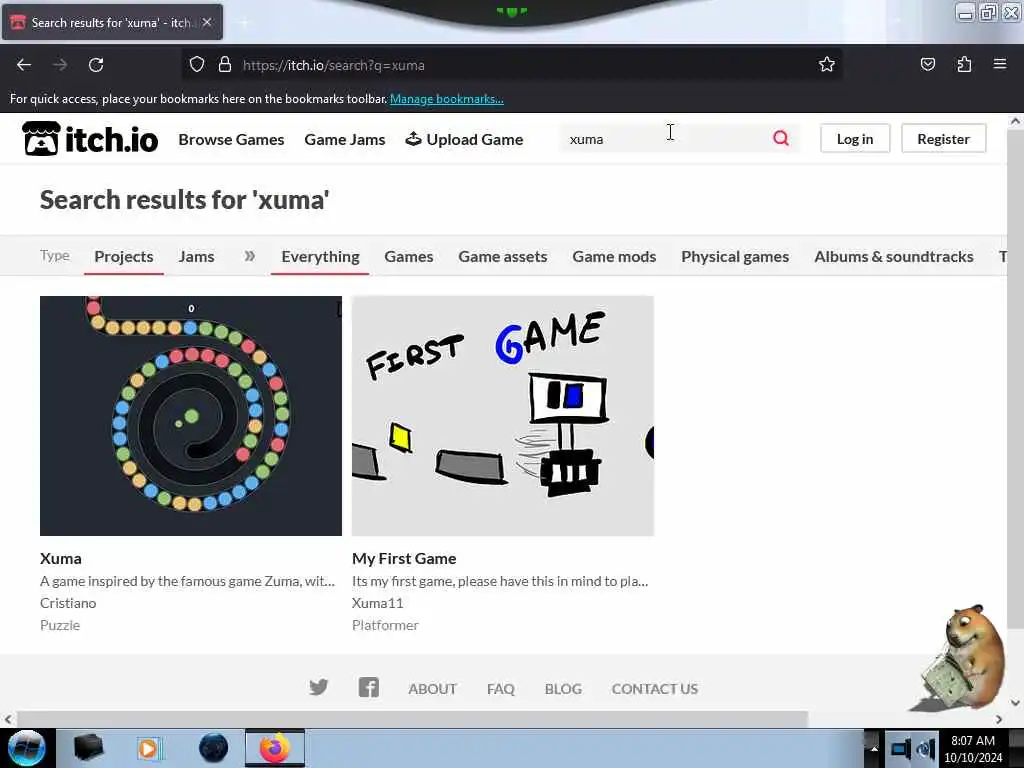
Task: Open author Xuma11's profile link
Action: coord(377,603)
